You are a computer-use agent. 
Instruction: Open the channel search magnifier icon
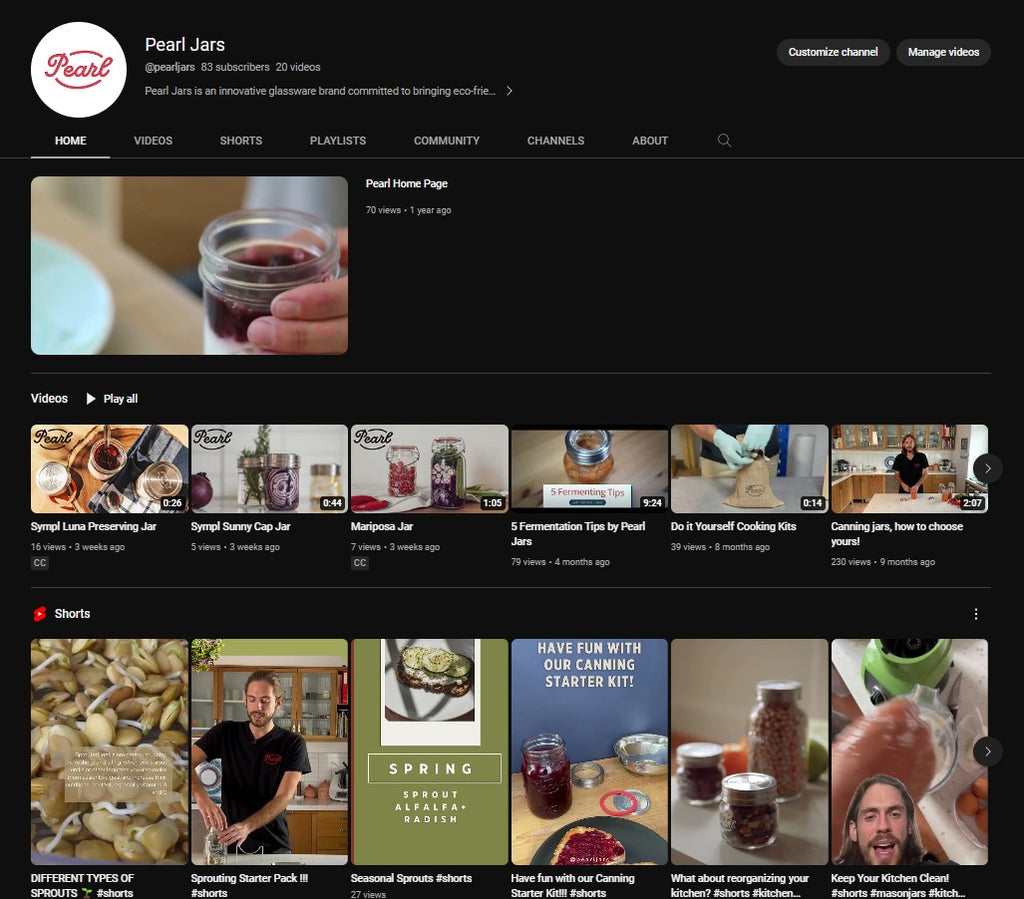pyautogui.click(x=724, y=140)
